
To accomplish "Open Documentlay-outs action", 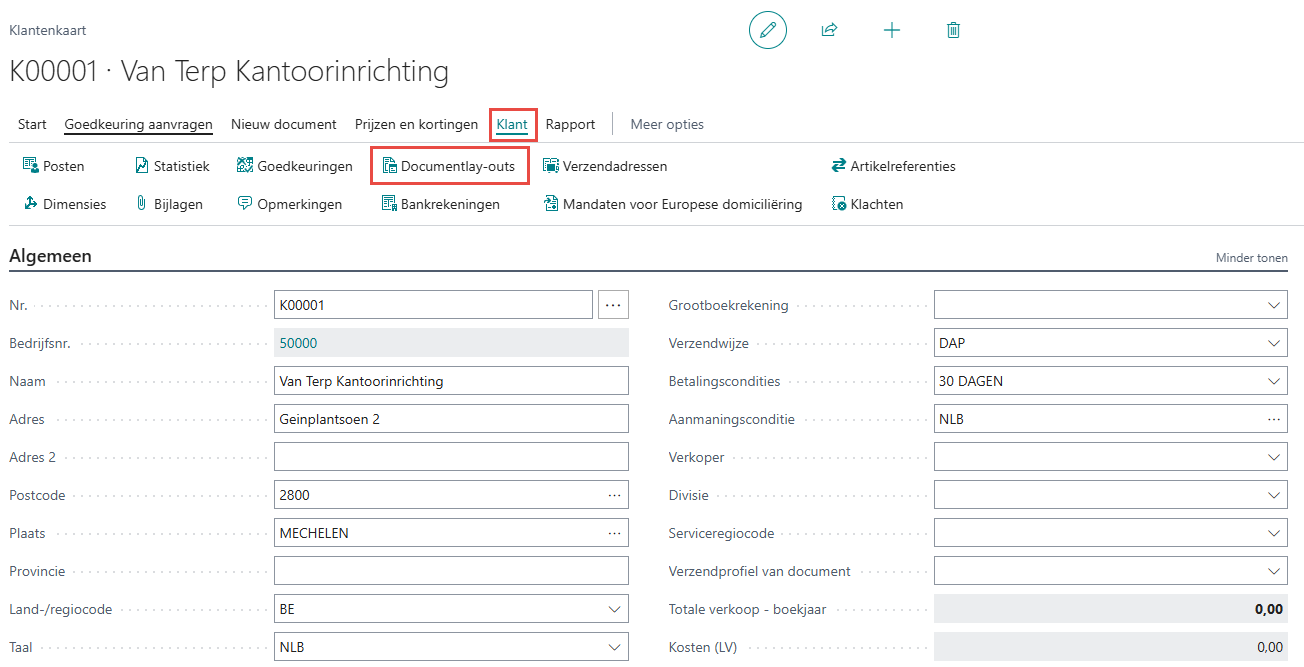I will coord(449,166).
